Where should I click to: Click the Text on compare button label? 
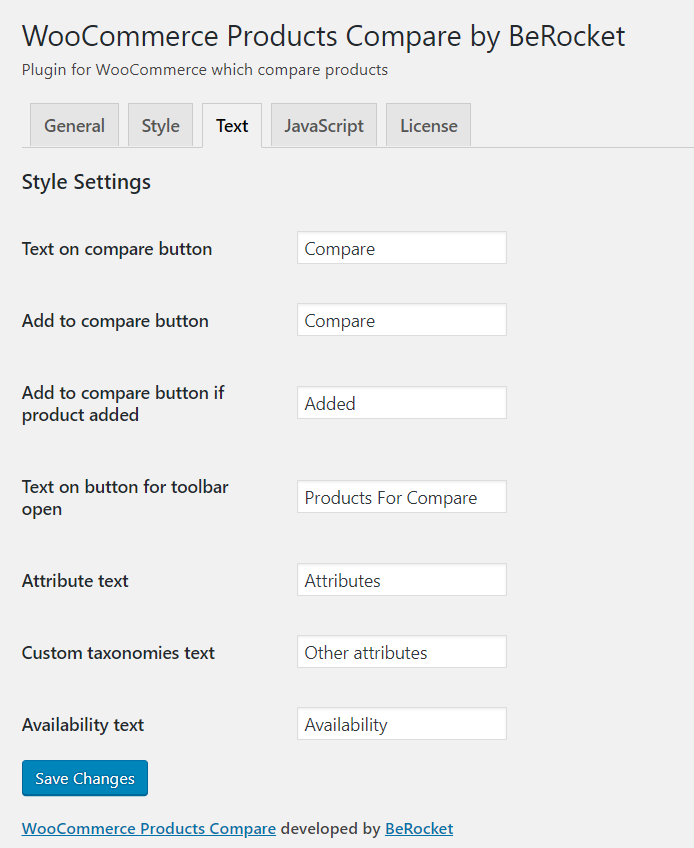pos(117,249)
